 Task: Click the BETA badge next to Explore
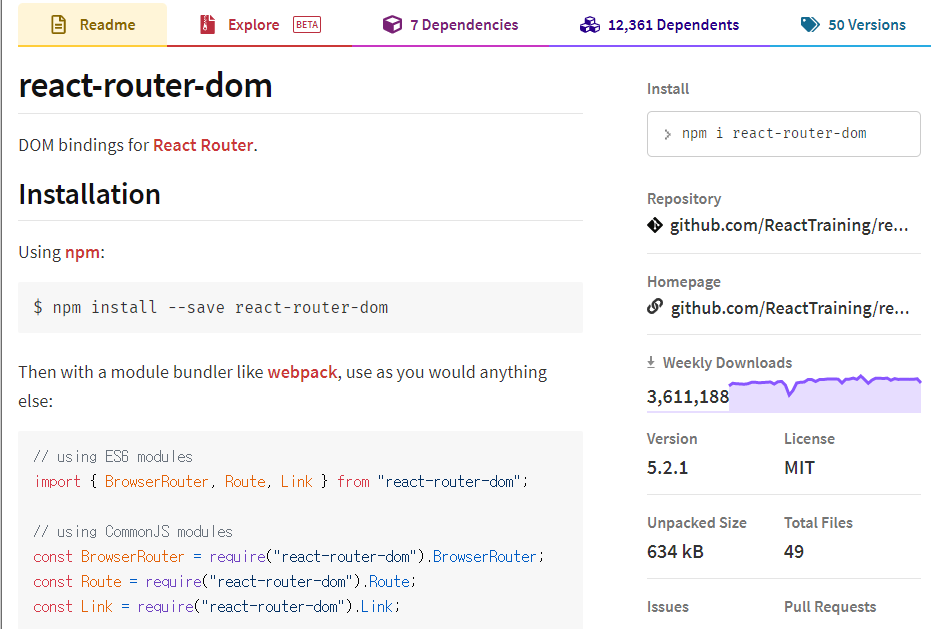click(307, 24)
